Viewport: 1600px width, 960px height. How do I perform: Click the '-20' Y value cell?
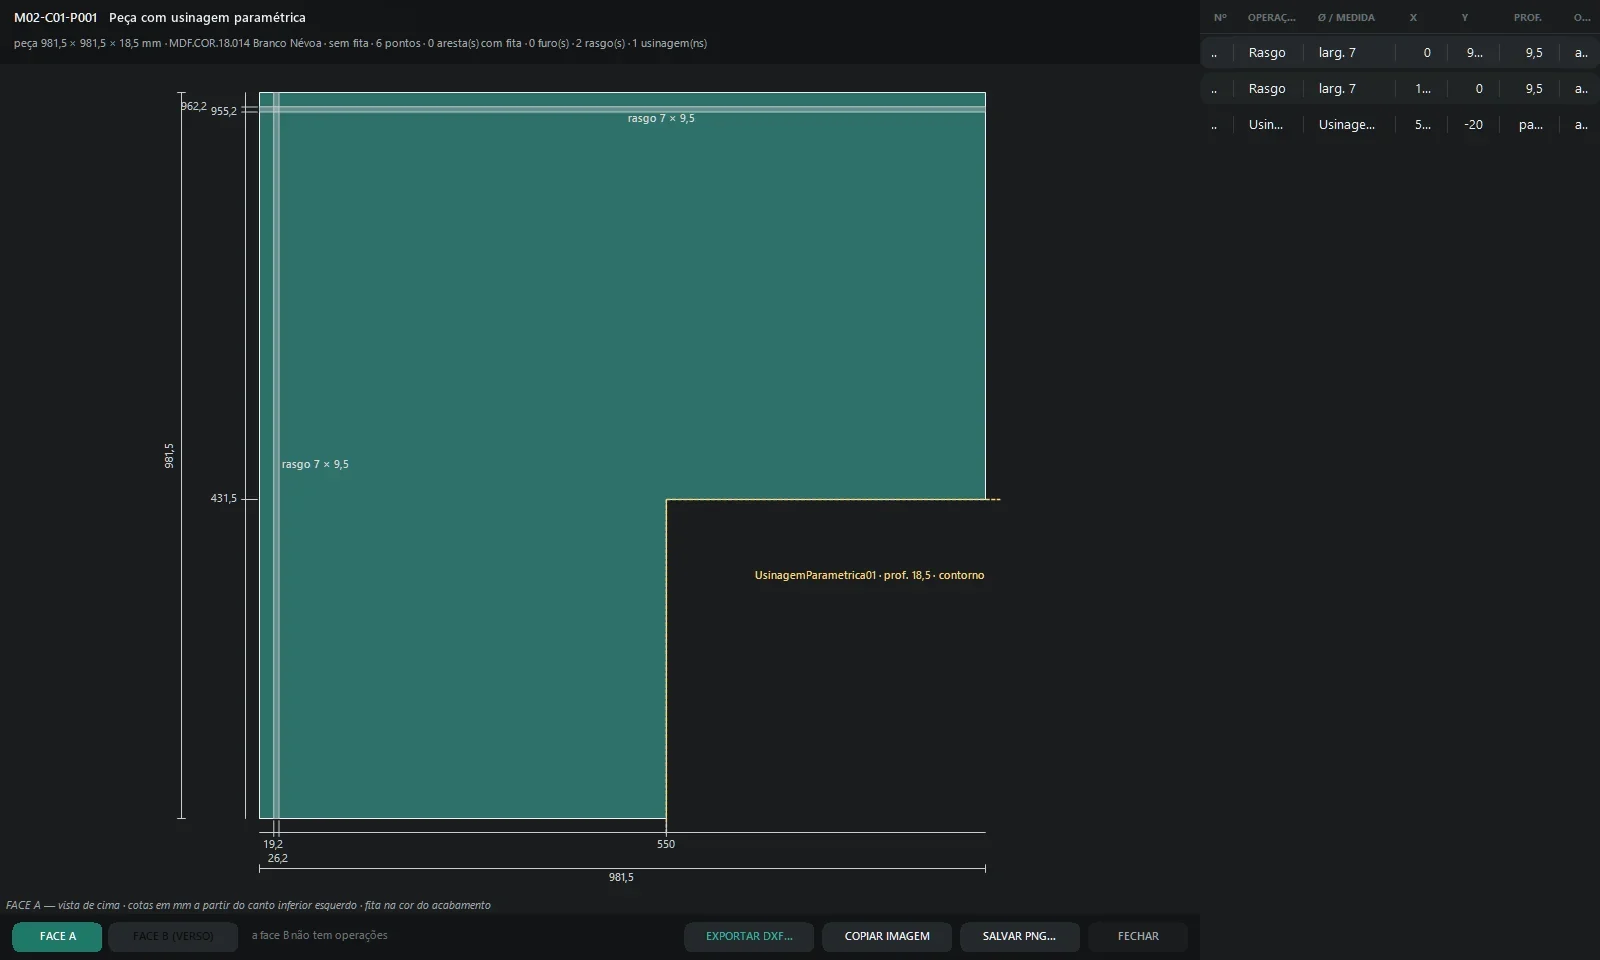tap(1473, 125)
